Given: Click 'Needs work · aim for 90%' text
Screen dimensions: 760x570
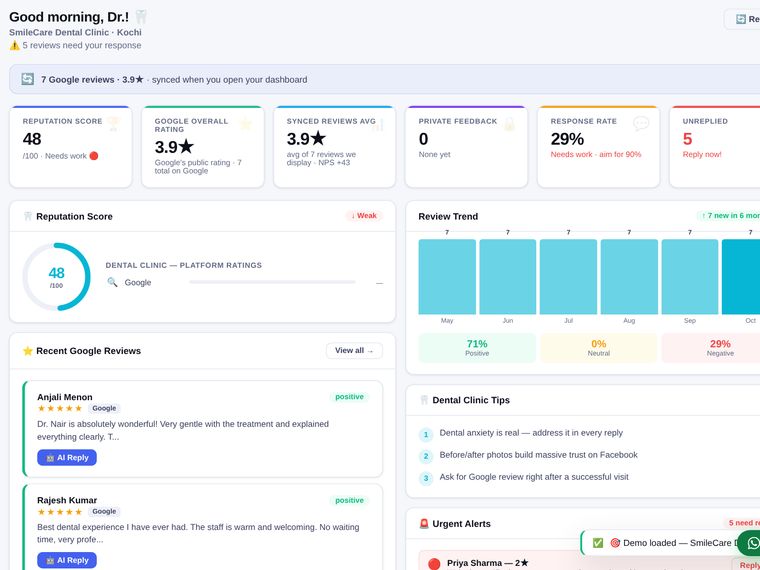Looking at the screenshot, I should [596, 154].
